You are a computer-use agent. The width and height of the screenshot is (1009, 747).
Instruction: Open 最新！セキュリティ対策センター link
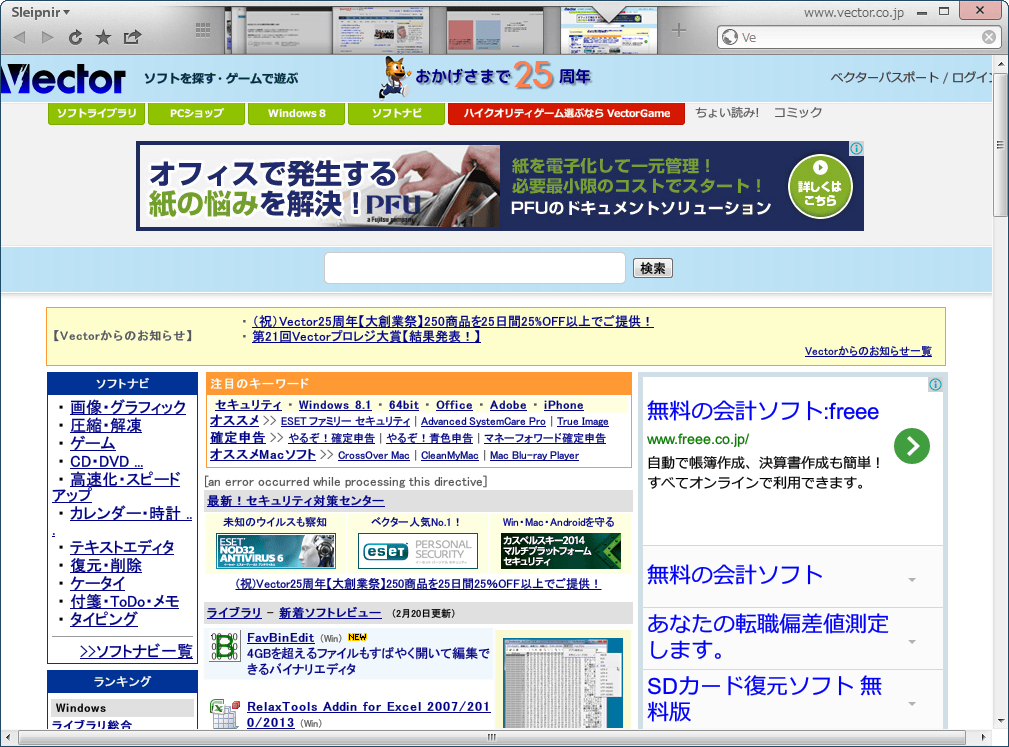click(x=295, y=501)
